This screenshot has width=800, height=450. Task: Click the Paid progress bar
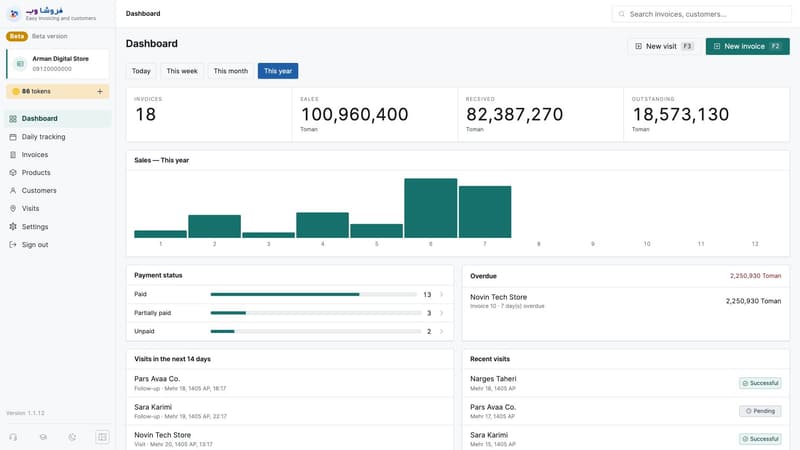[314, 294]
